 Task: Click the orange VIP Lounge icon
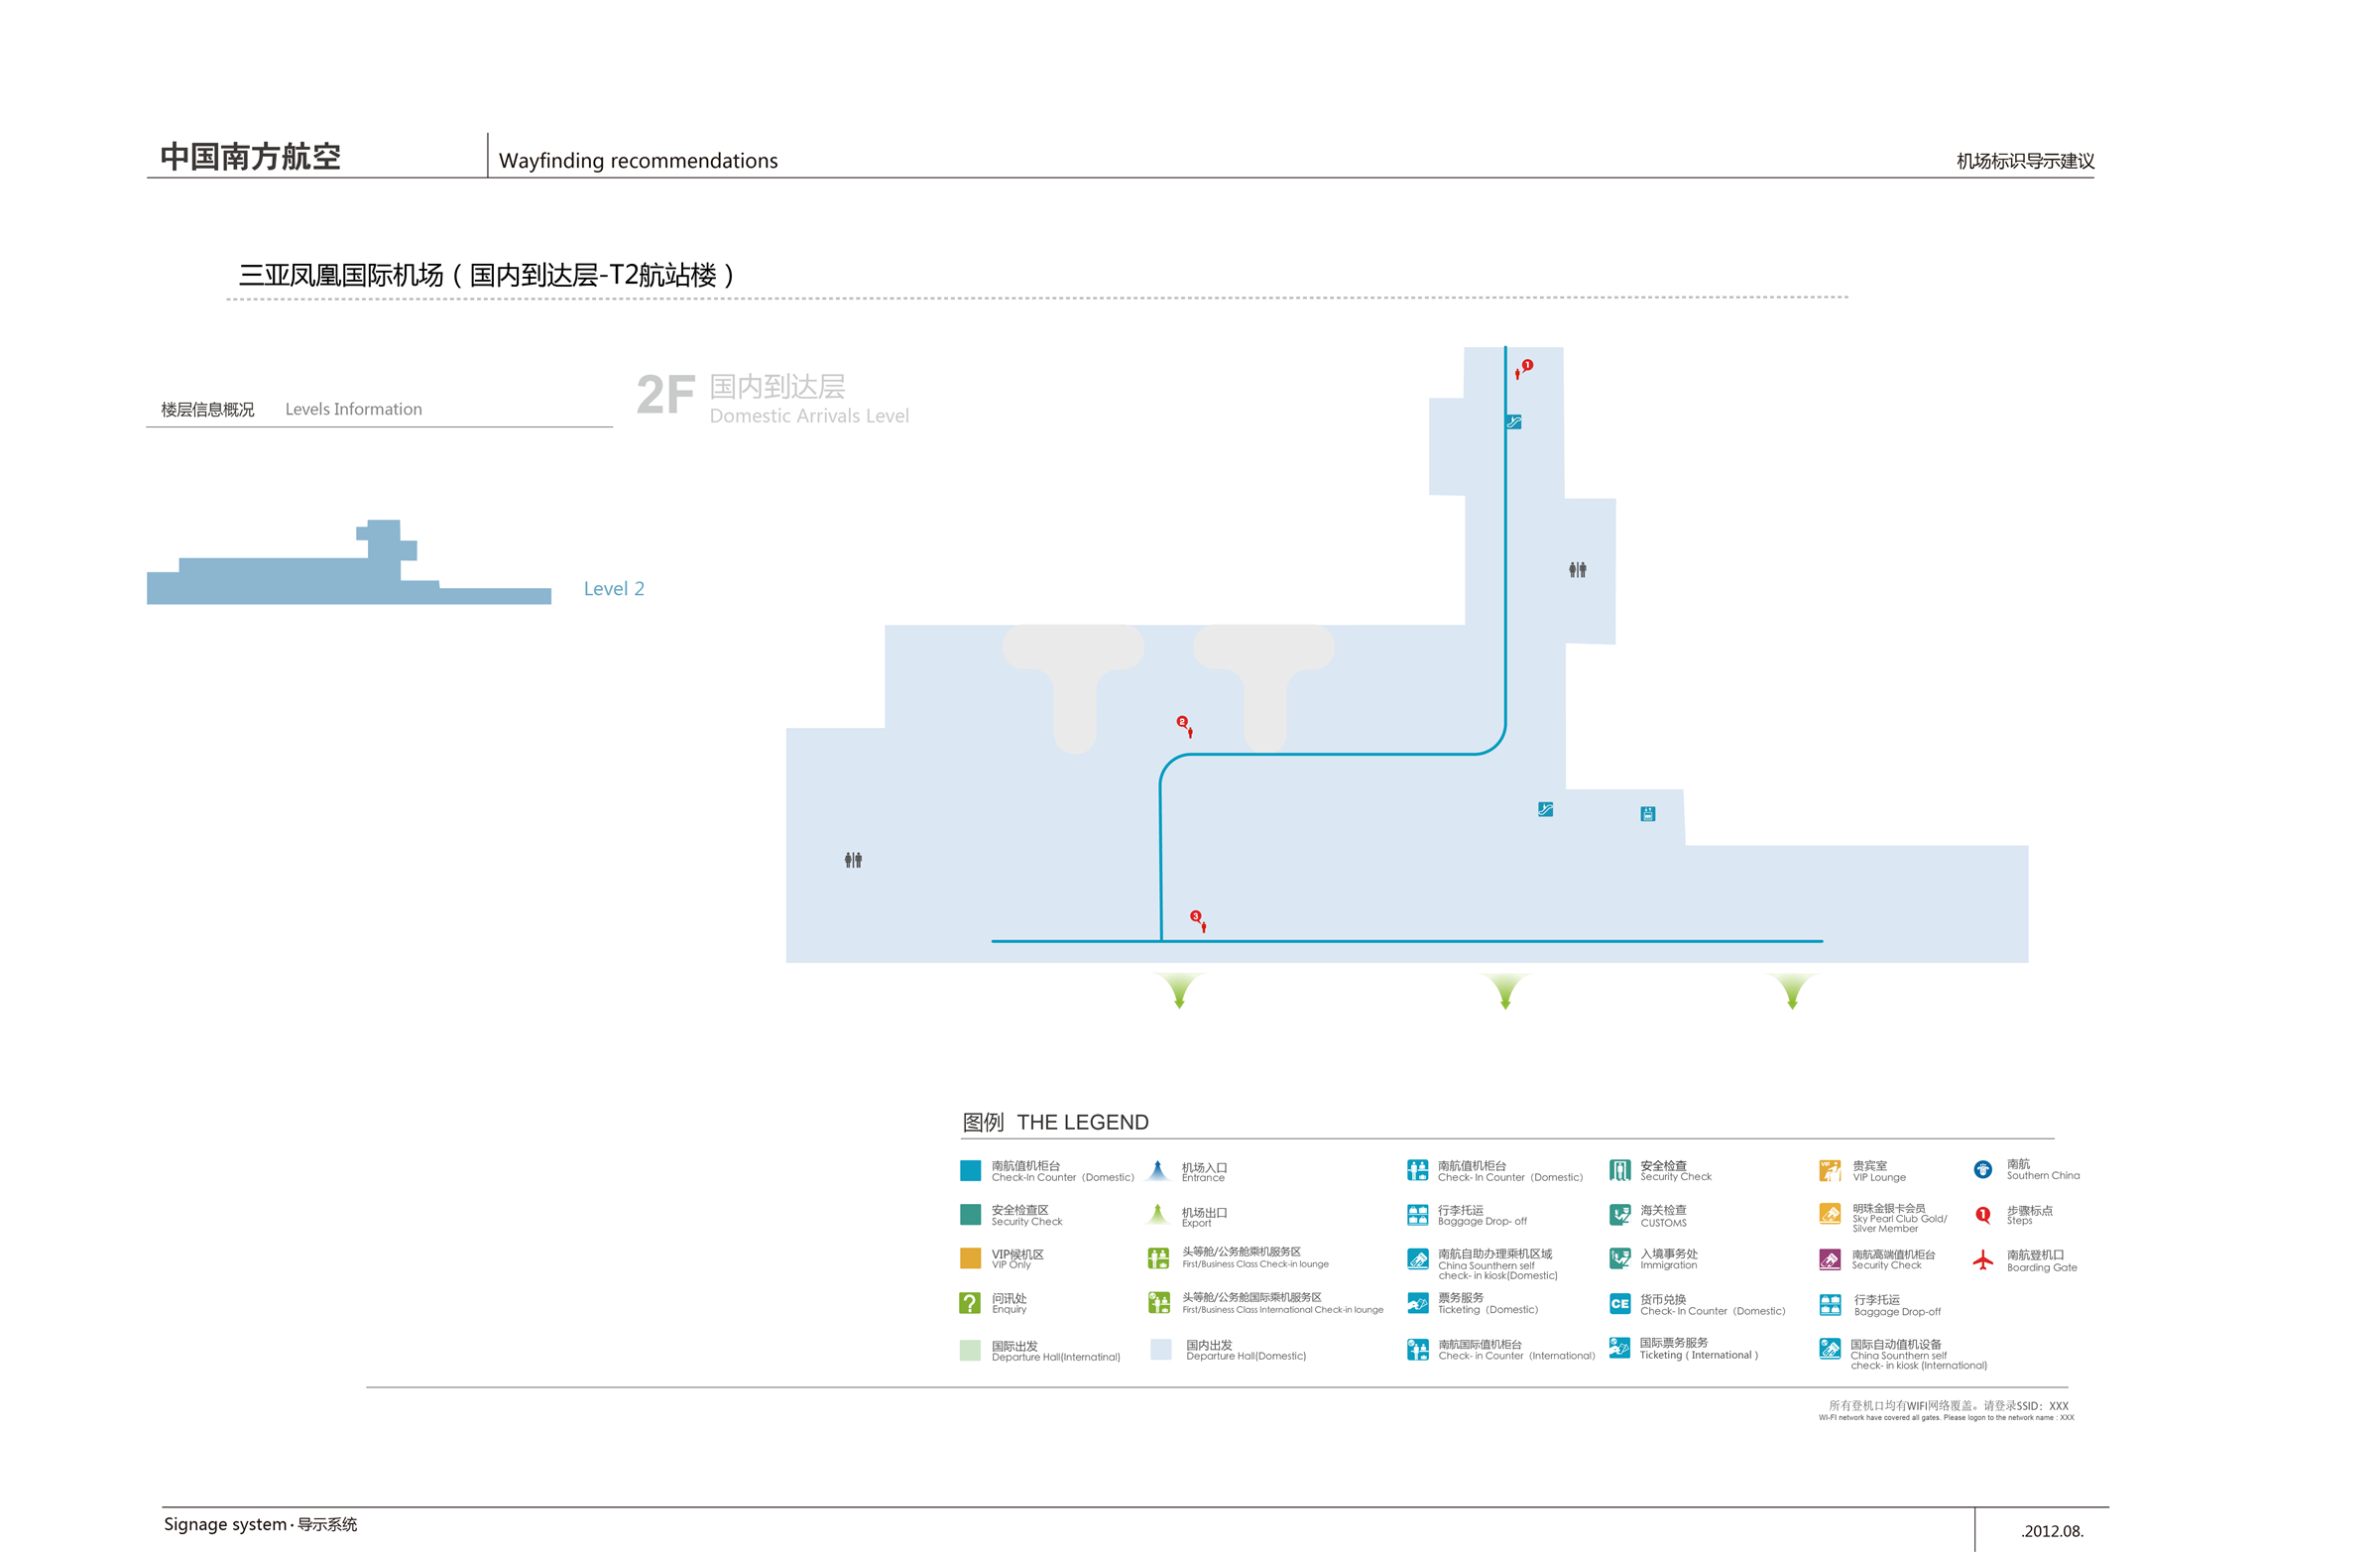click(1830, 1170)
